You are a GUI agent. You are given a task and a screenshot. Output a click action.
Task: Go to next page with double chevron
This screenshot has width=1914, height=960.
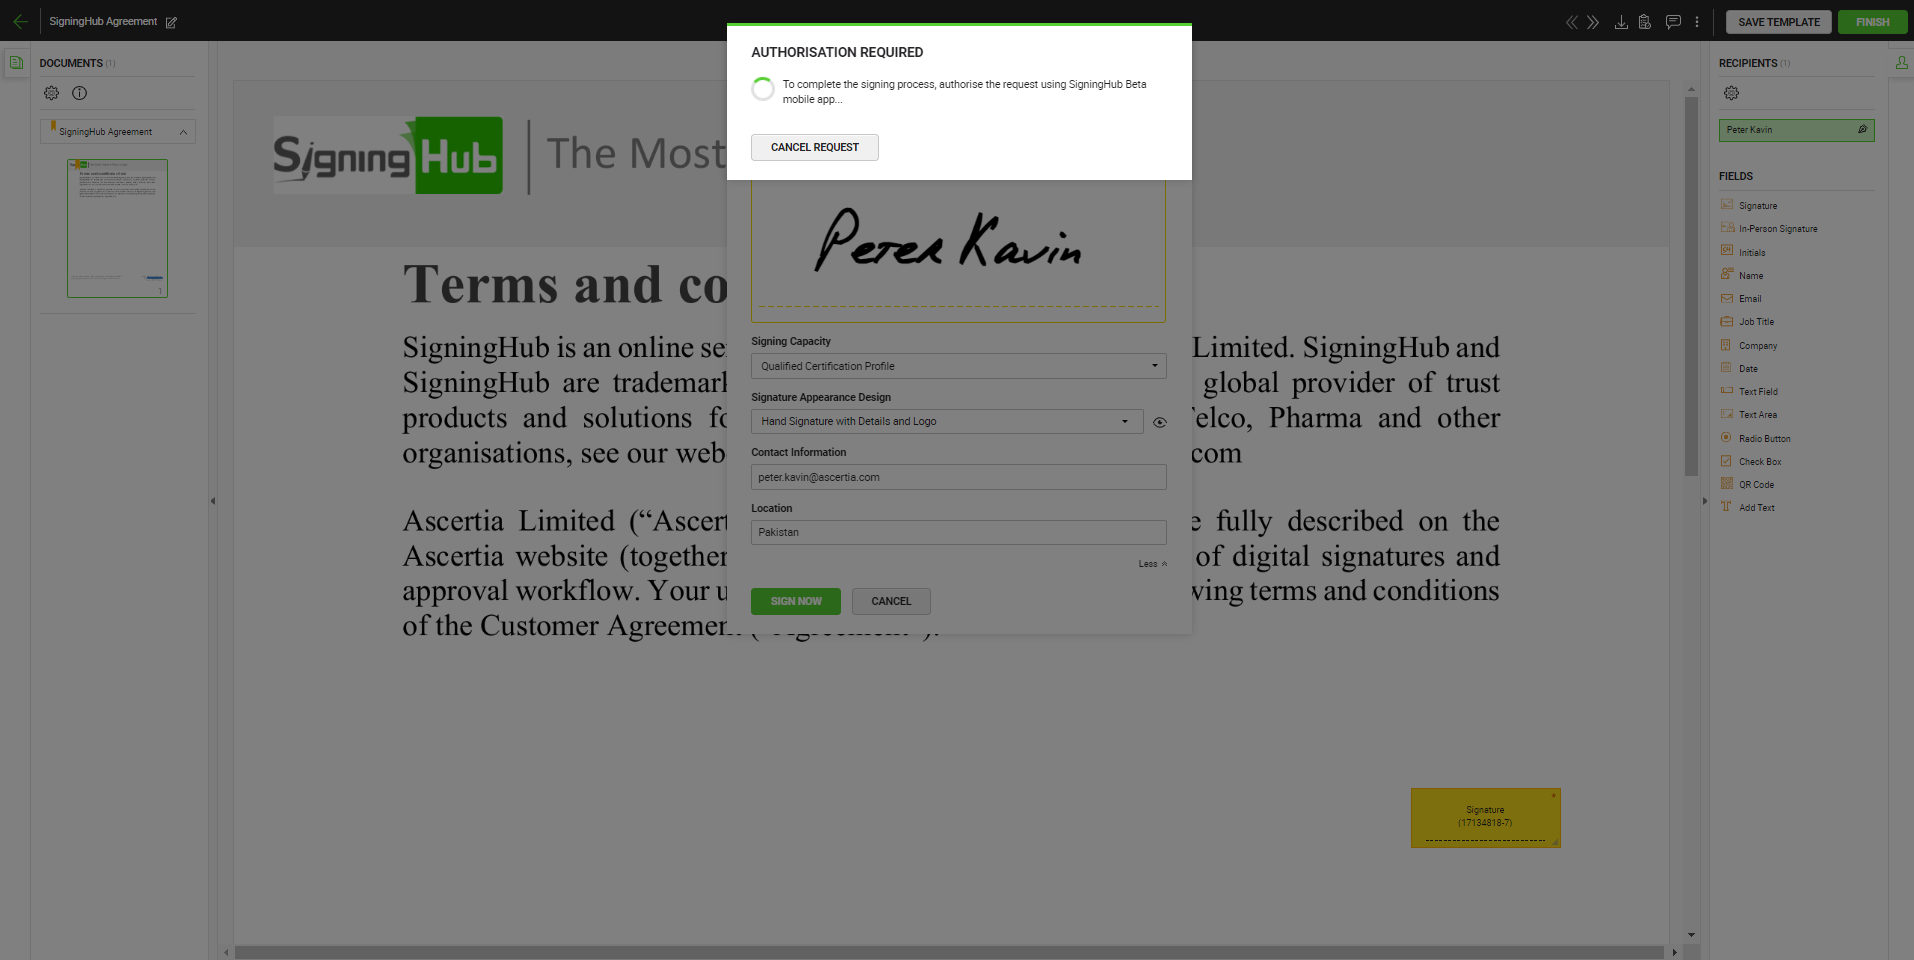1593,22
